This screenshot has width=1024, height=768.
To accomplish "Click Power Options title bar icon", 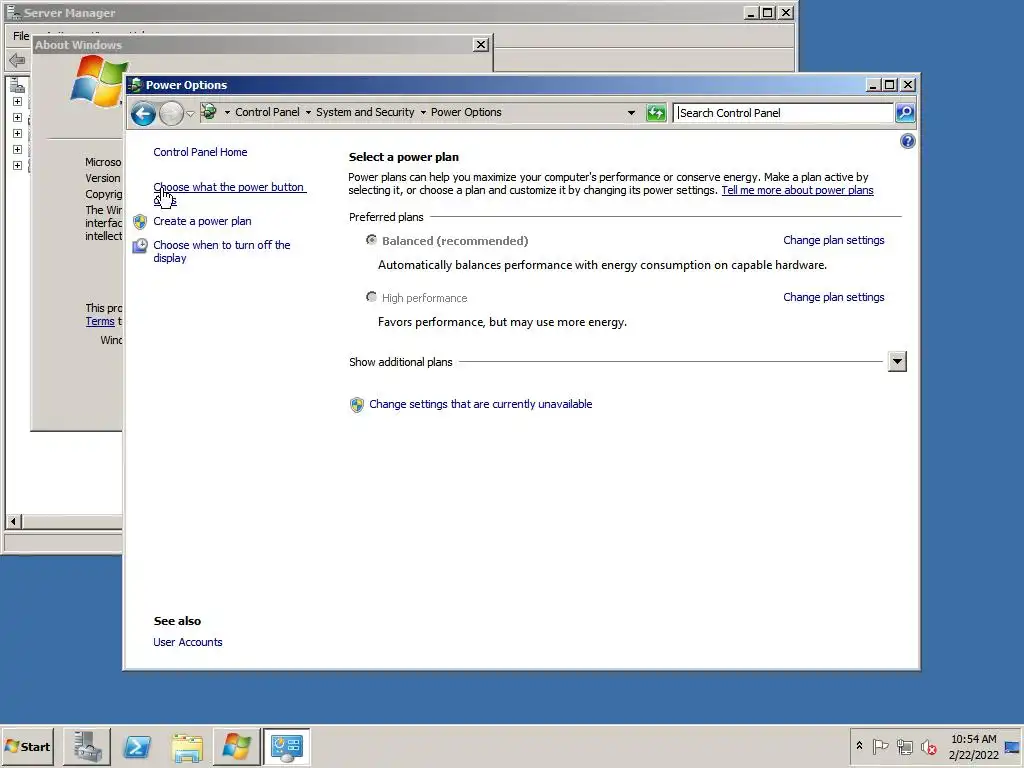I will tap(135, 85).
